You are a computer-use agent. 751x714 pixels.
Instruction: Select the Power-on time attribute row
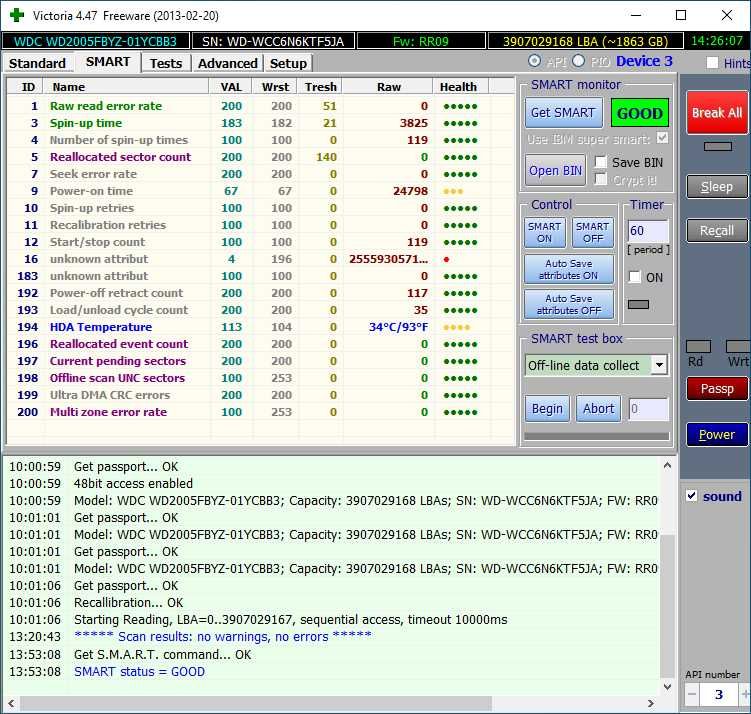click(x=261, y=191)
